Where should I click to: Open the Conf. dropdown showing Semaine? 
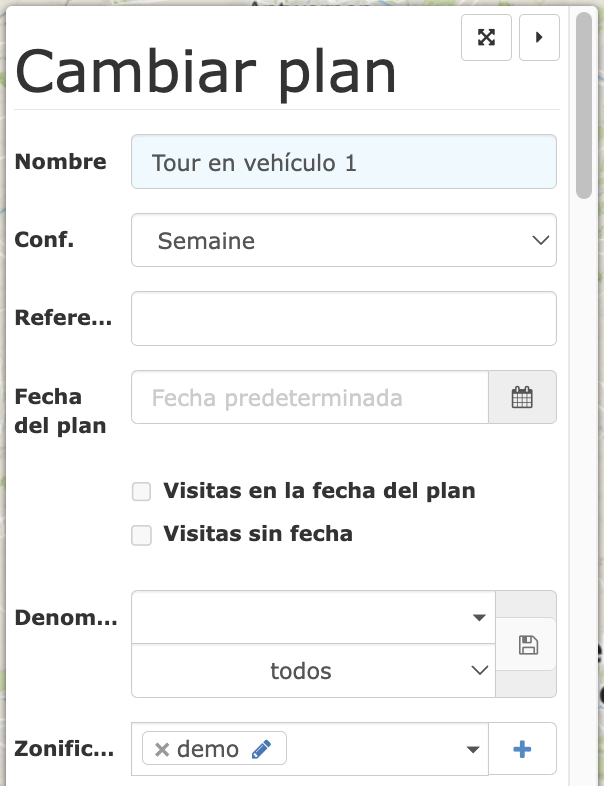click(x=343, y=241)
